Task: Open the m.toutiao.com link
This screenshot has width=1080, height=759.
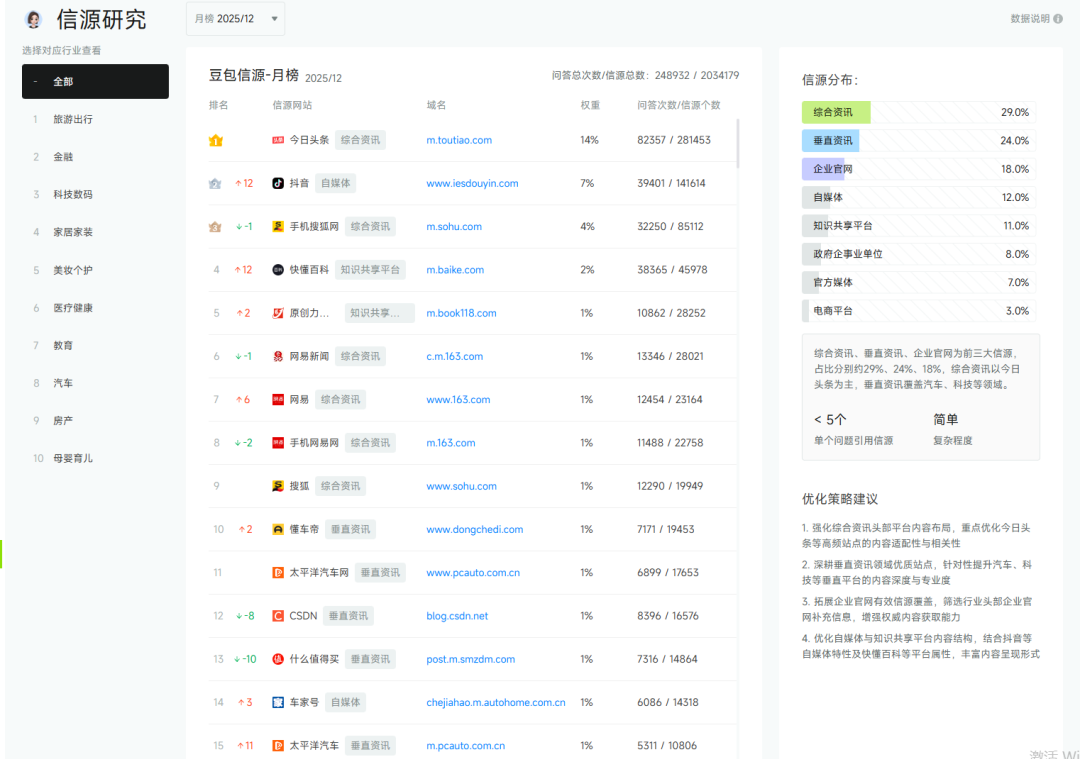Action: pos(459,140)
